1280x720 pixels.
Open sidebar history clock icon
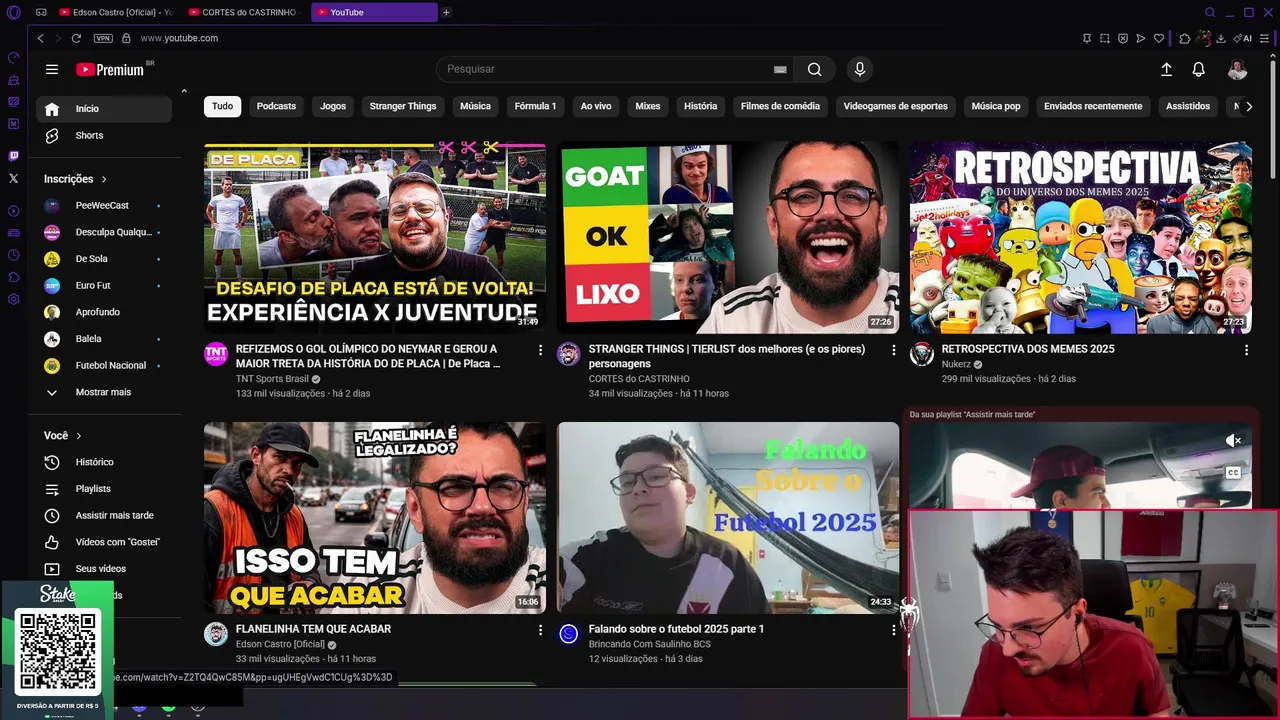13,255
